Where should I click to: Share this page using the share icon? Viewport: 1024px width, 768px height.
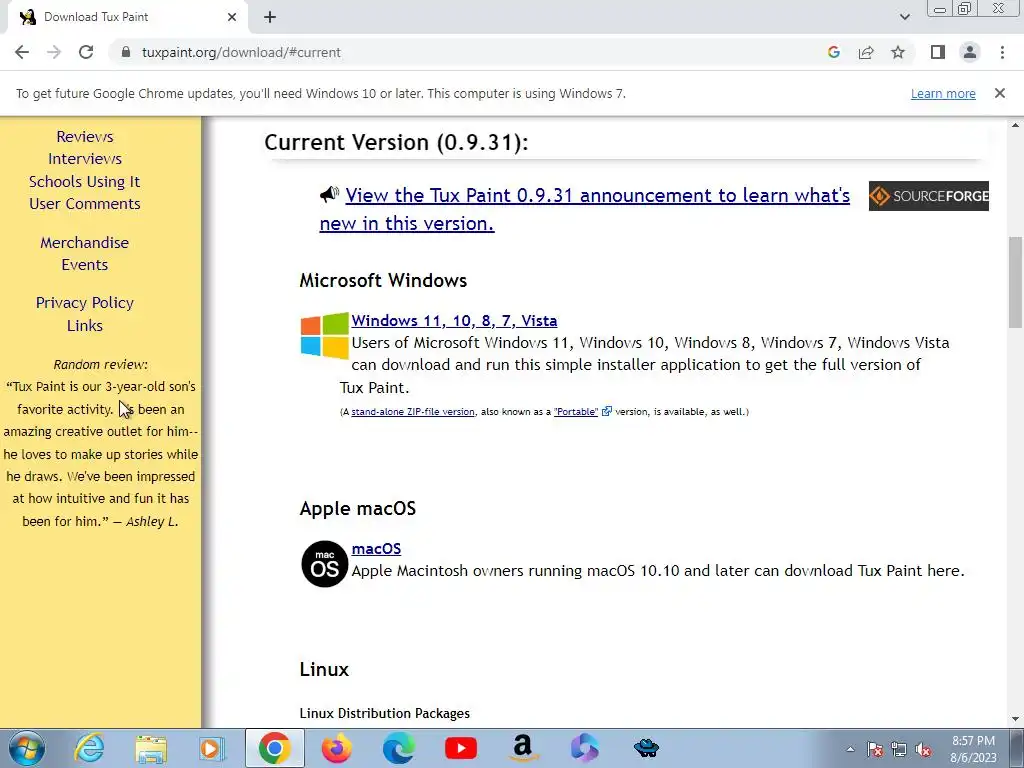866,52
